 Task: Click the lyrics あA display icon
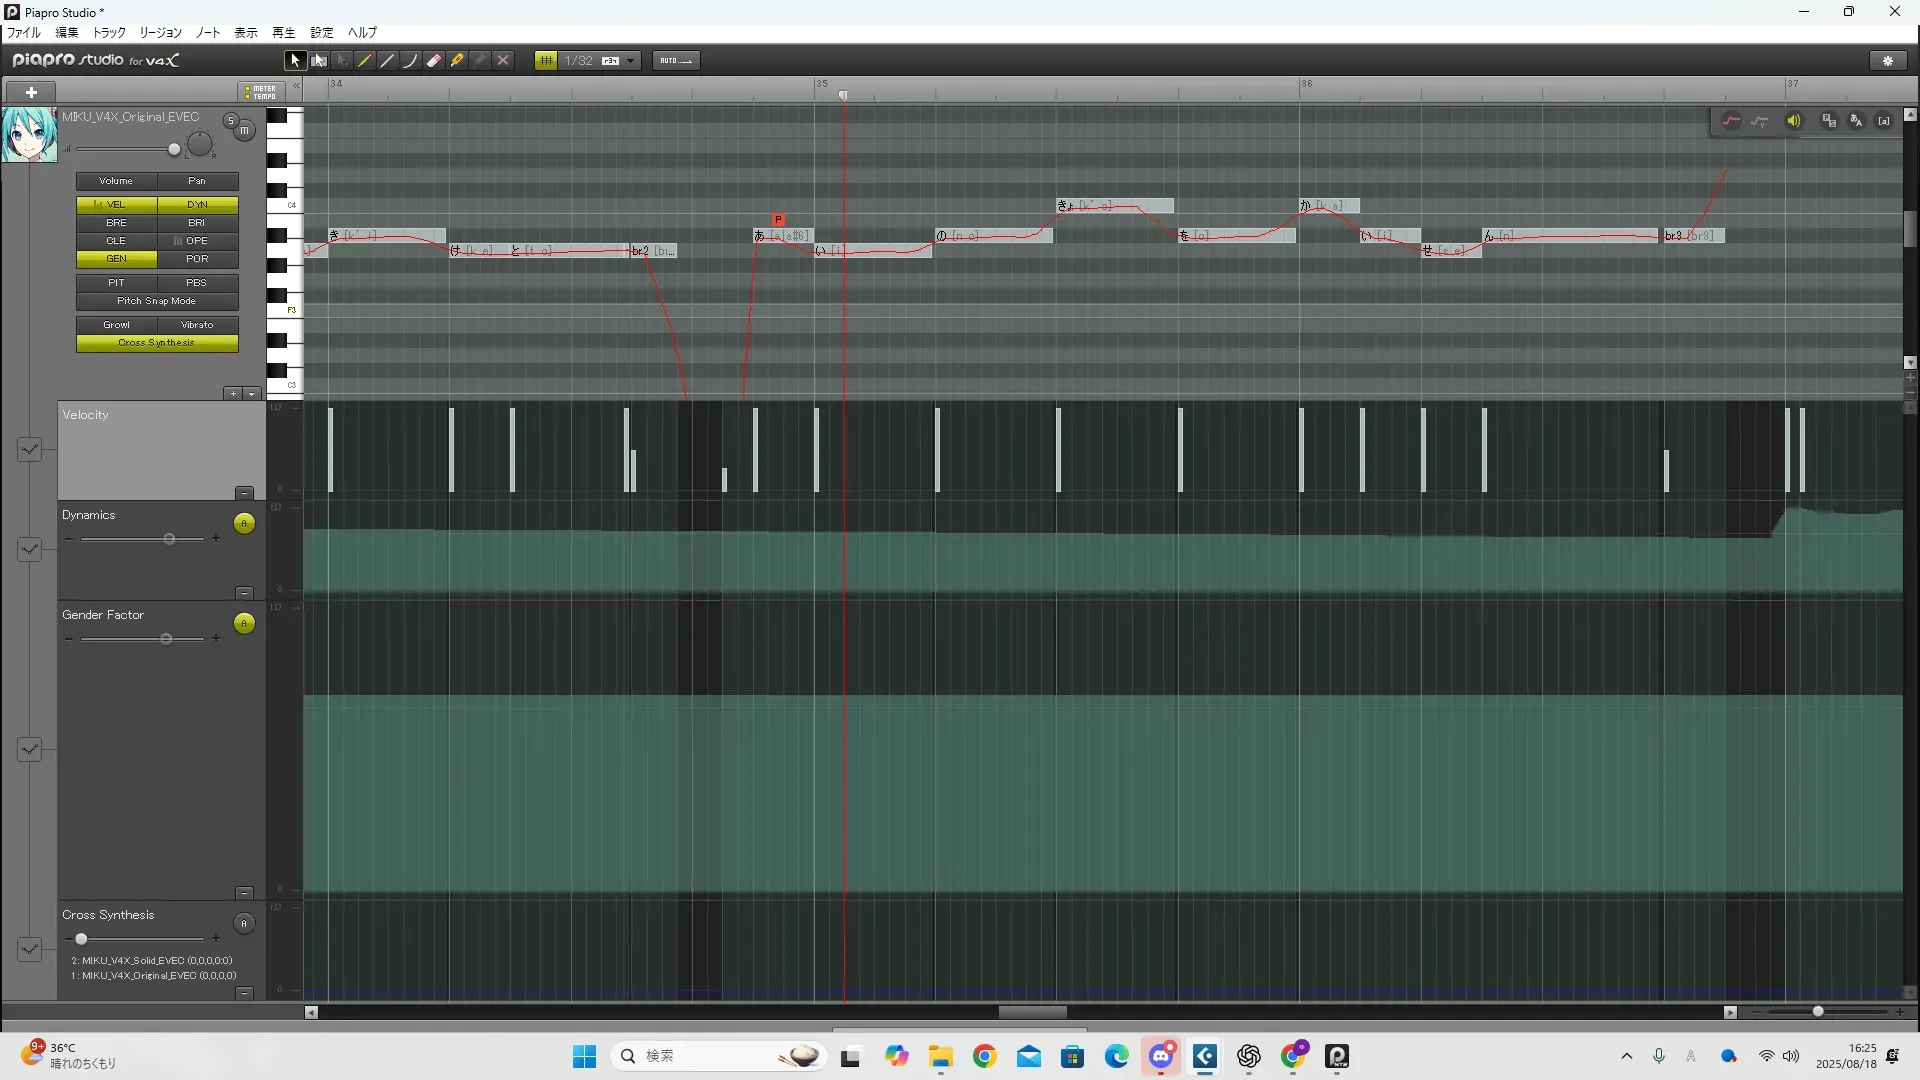[1856, 121]
